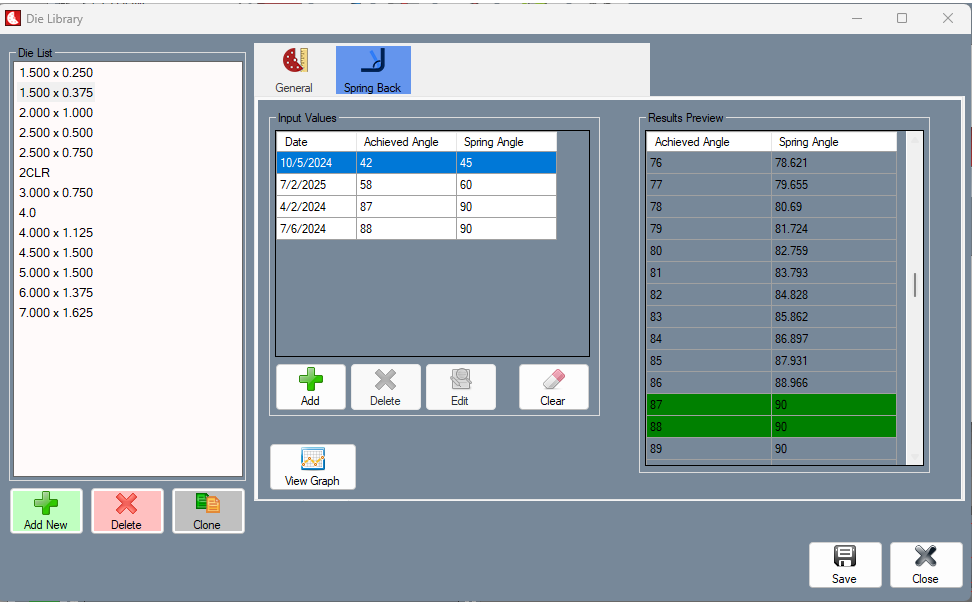
Task: Click Achieved Angle header in Results Preview
Action: (709, 142)
